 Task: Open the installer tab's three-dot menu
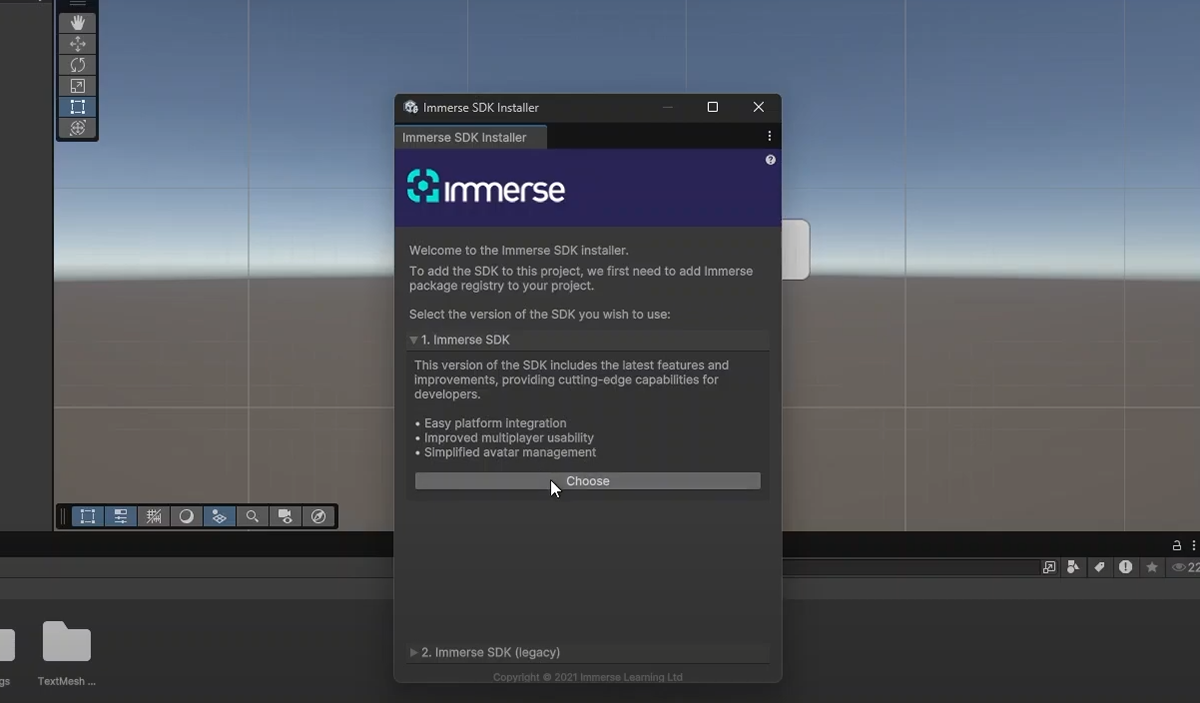pyautogui.click(x=769, y=136)
